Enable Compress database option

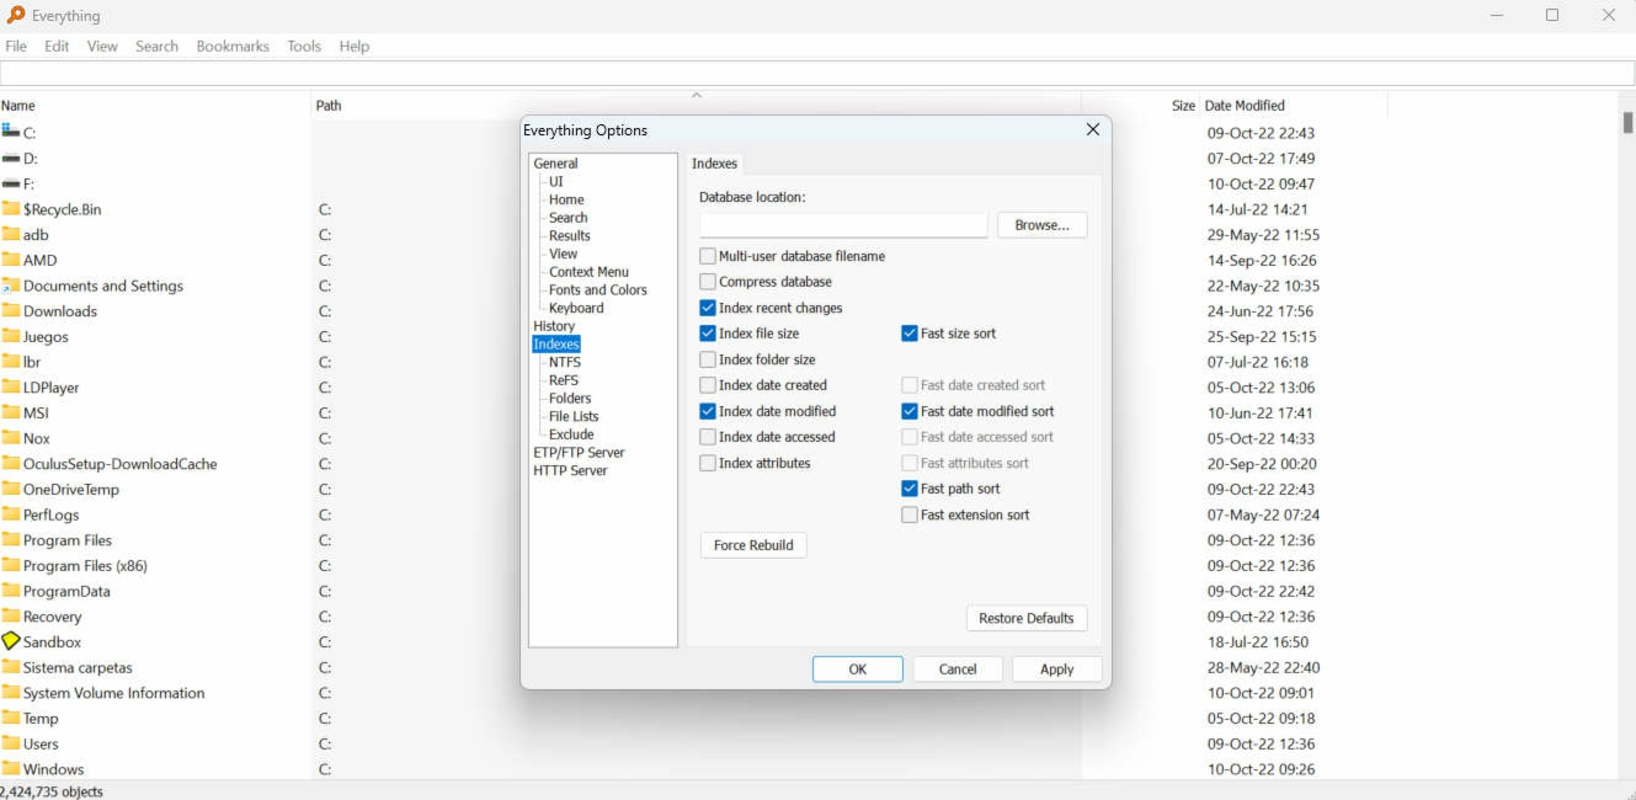point(708,282)
